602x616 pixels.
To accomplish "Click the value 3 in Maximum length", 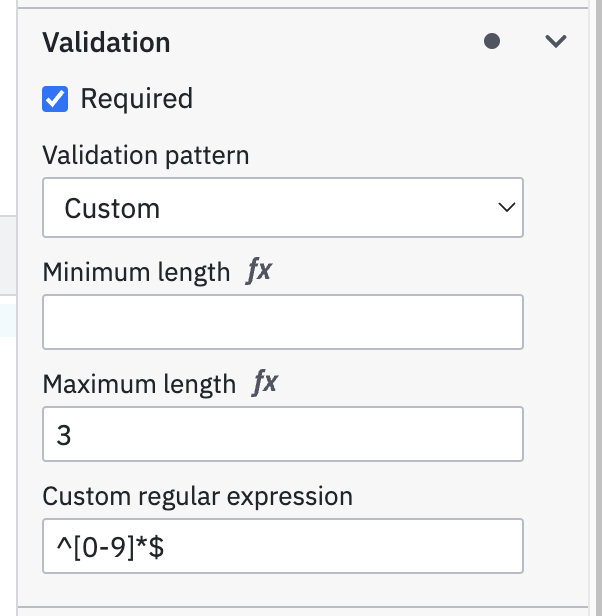I will coord(64,435).
